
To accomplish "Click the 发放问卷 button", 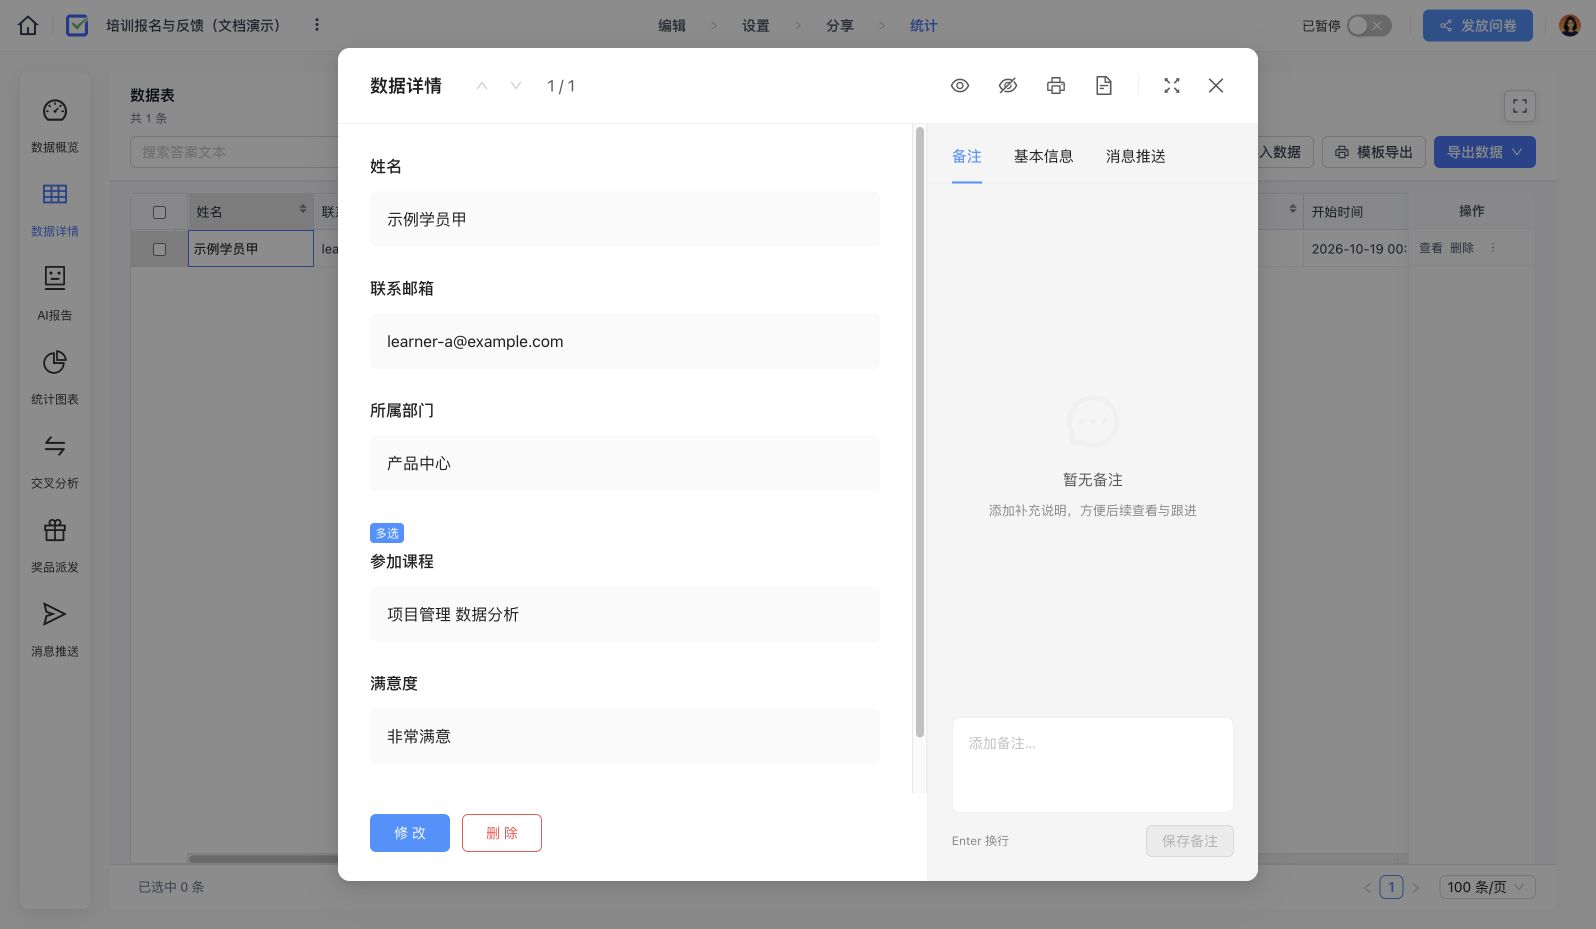I will click(1478, 25).
